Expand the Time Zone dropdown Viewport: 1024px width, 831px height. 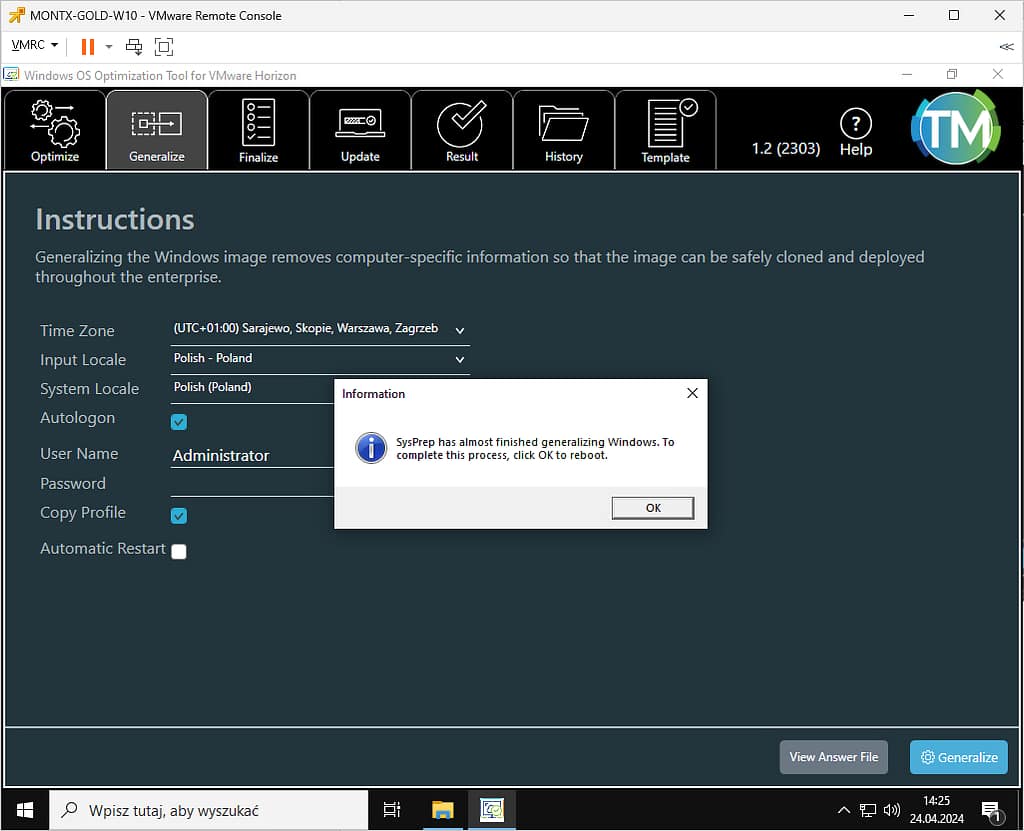click(x=460, y=330)
